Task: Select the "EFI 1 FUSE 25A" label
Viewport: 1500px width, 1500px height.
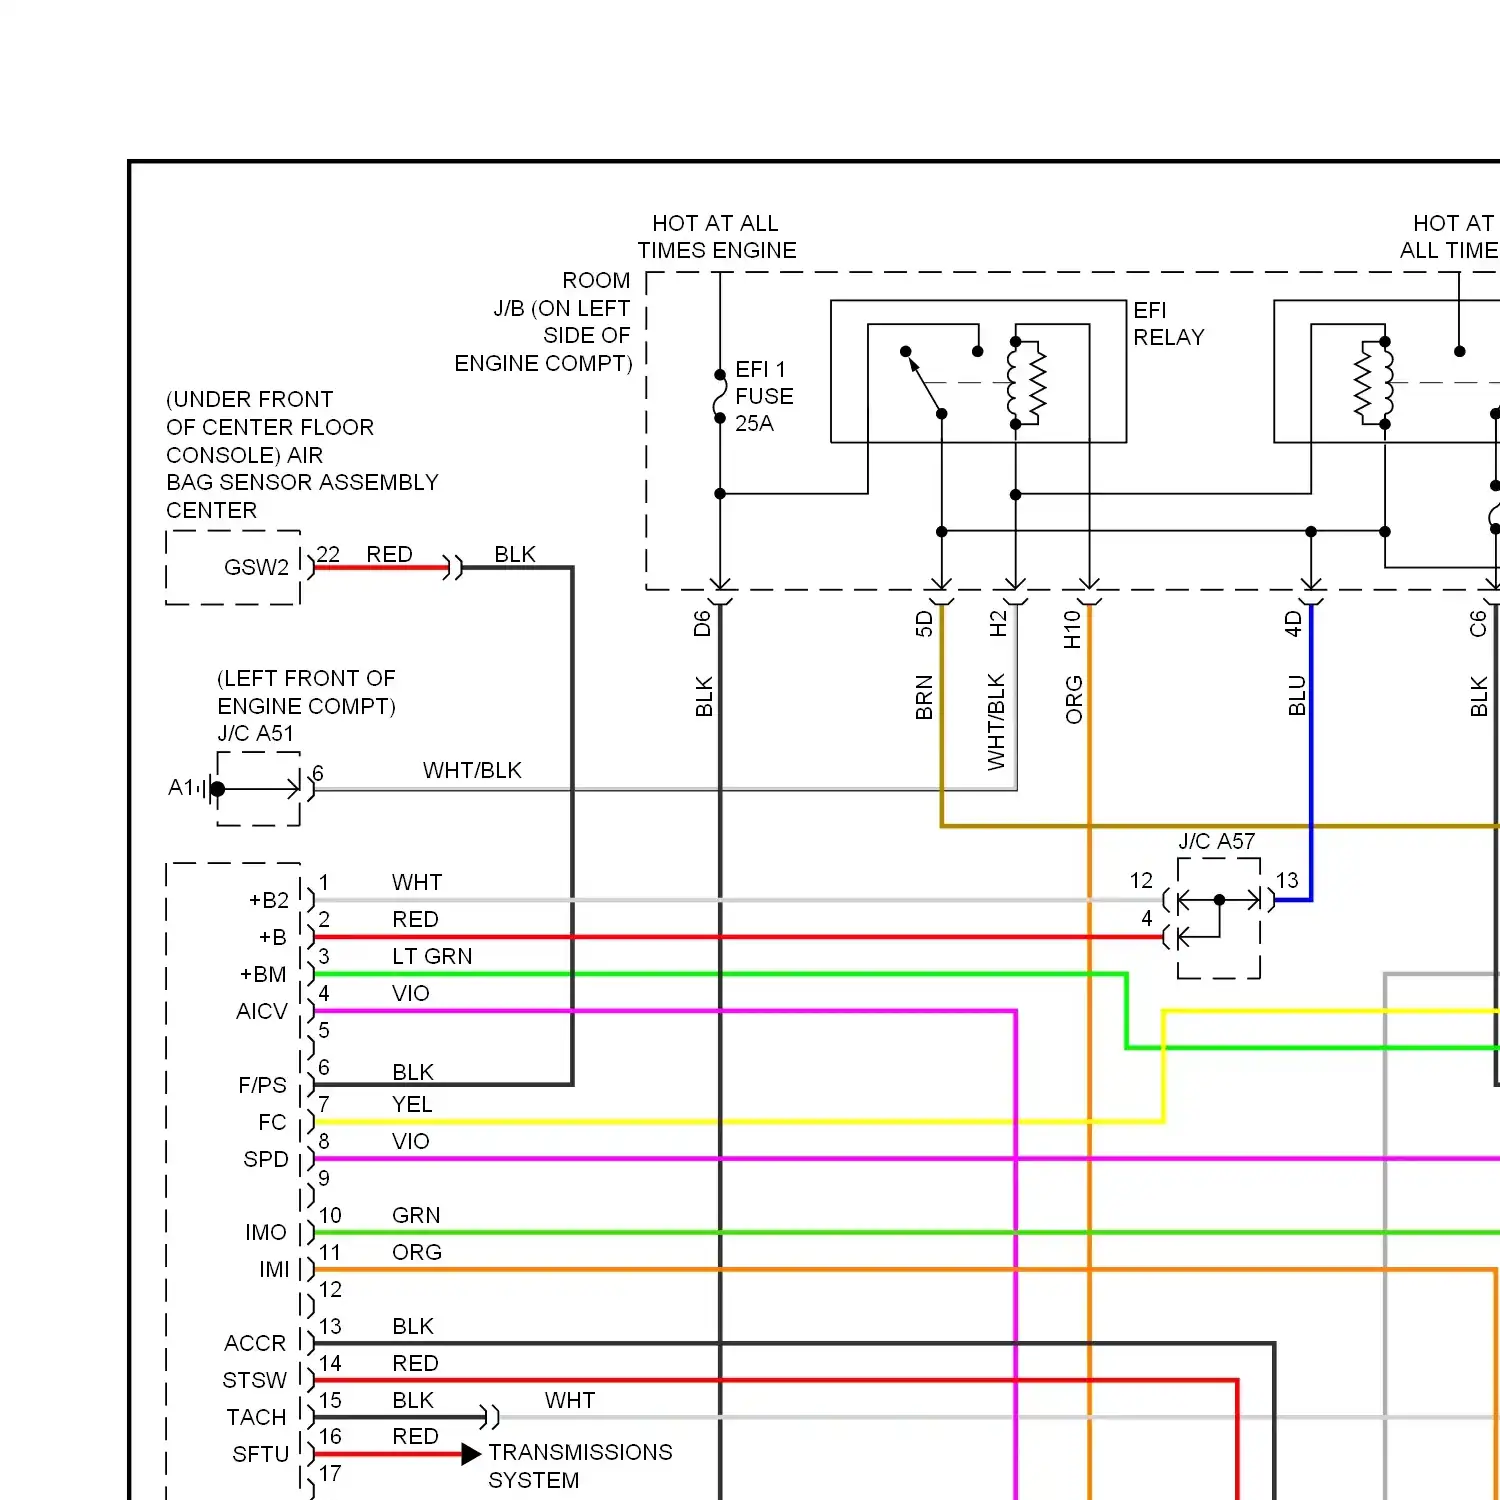Action: point(764,396)
